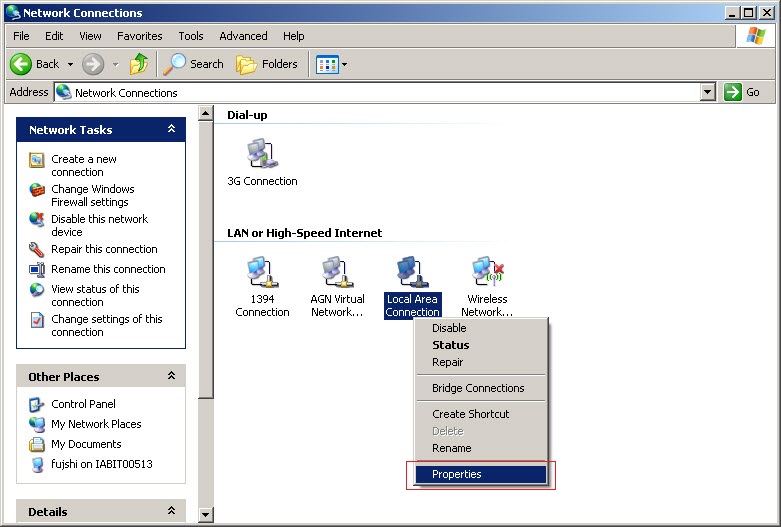
Task: Collapse the Network Tasks panel
Action: coord(171,129)
